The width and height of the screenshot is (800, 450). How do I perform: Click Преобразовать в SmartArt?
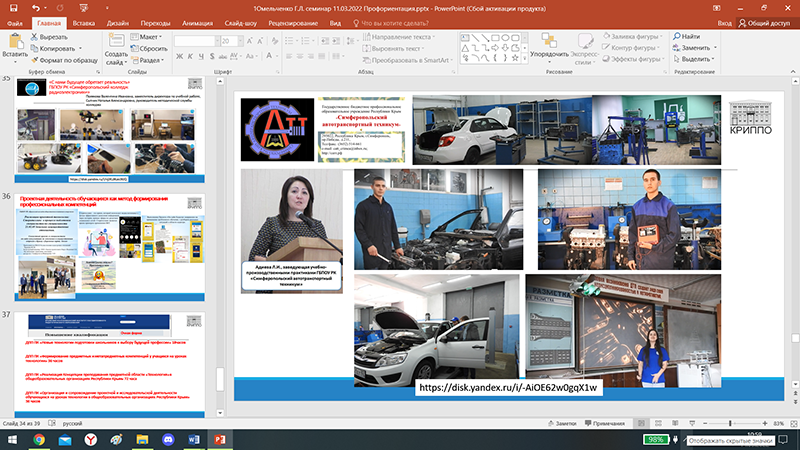[x=408, y=60]
